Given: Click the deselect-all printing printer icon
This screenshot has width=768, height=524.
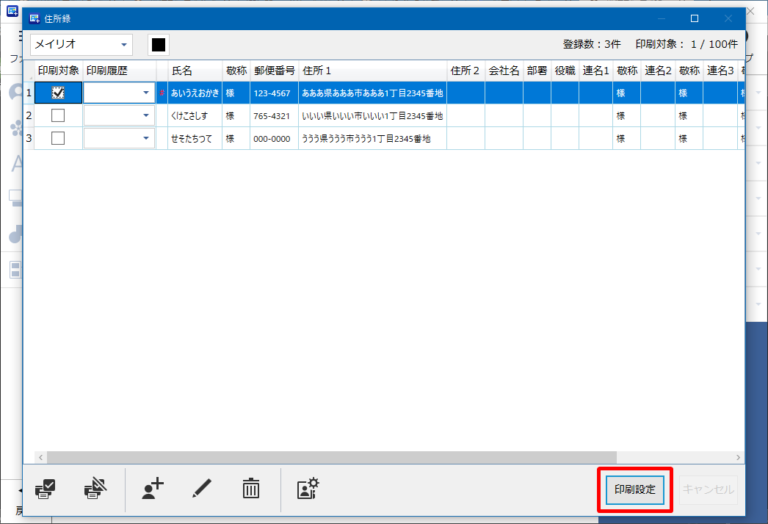Looking at the screenshot, I should pyautogui.click(x=93, y=489).
